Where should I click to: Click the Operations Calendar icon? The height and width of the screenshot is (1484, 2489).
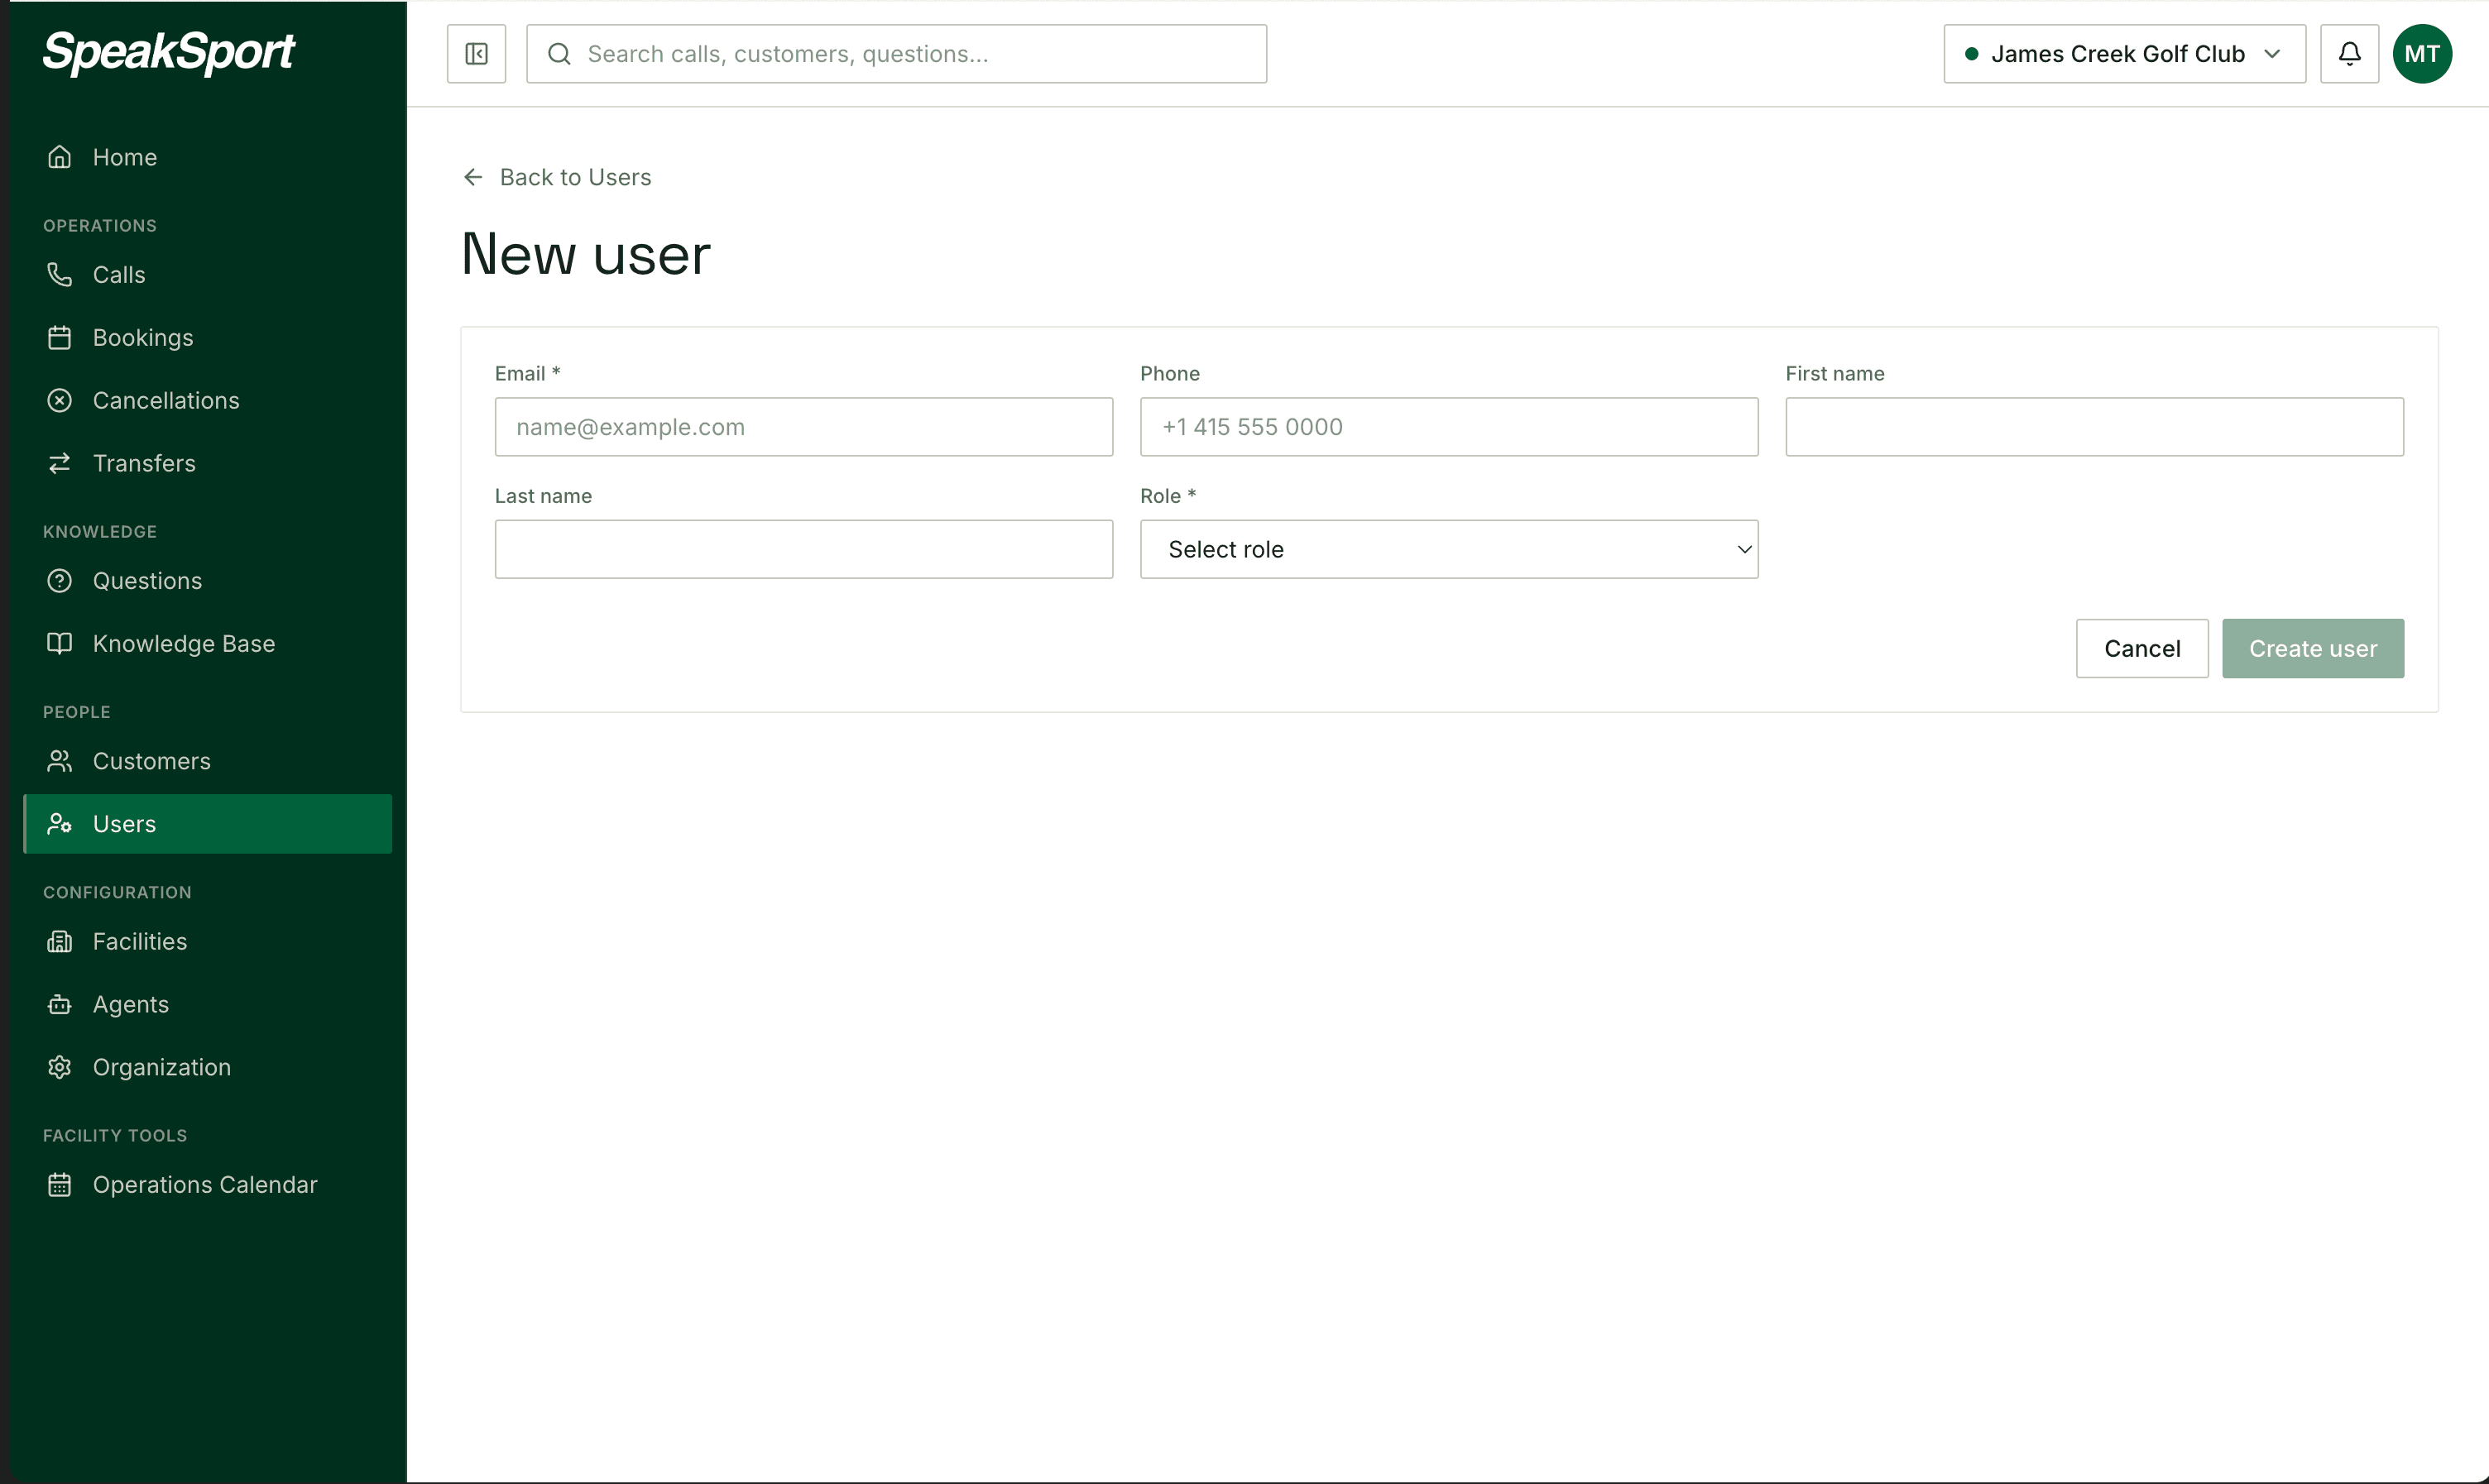click(x=60, y=1185)
